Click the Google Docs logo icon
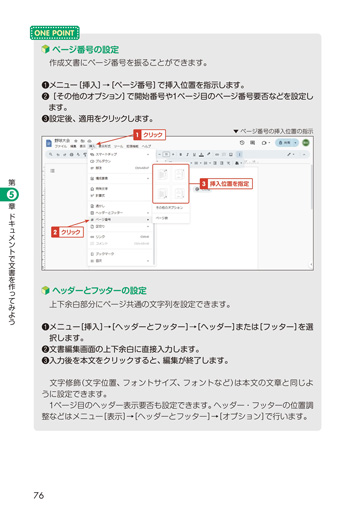 (49, 143)
